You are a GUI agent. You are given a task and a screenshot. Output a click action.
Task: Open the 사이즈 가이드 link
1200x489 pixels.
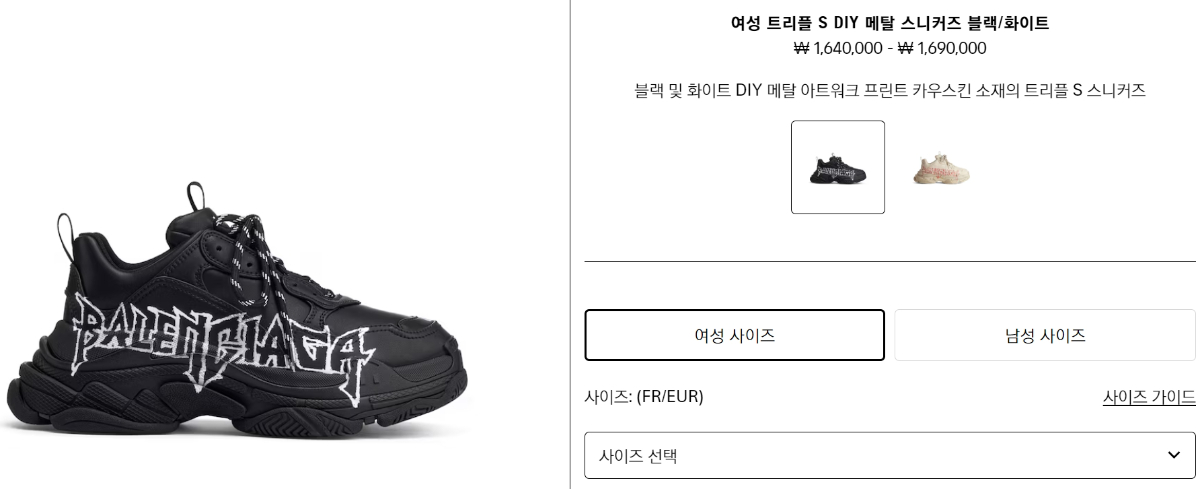coord(1149,397)
